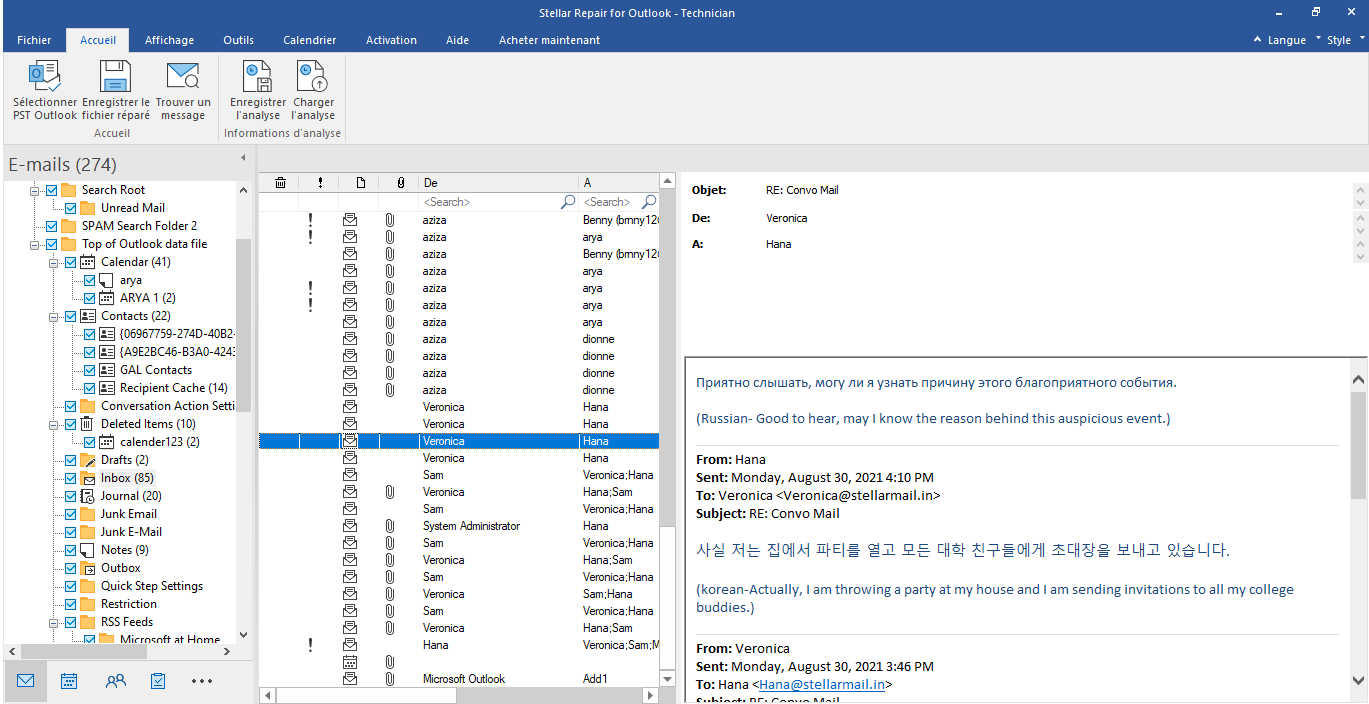Click the Deleted Items trash folder icon

pyautogui.click(x=88, y=424)
